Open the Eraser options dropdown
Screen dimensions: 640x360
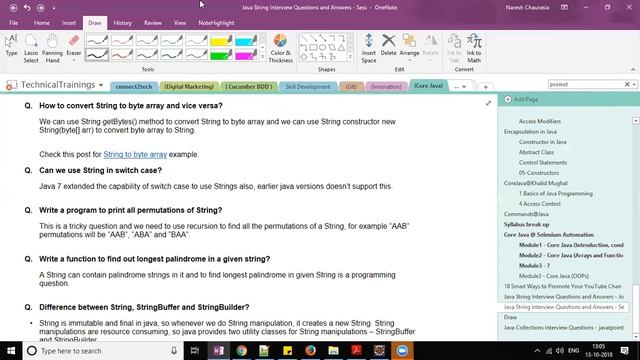point(74,60)
